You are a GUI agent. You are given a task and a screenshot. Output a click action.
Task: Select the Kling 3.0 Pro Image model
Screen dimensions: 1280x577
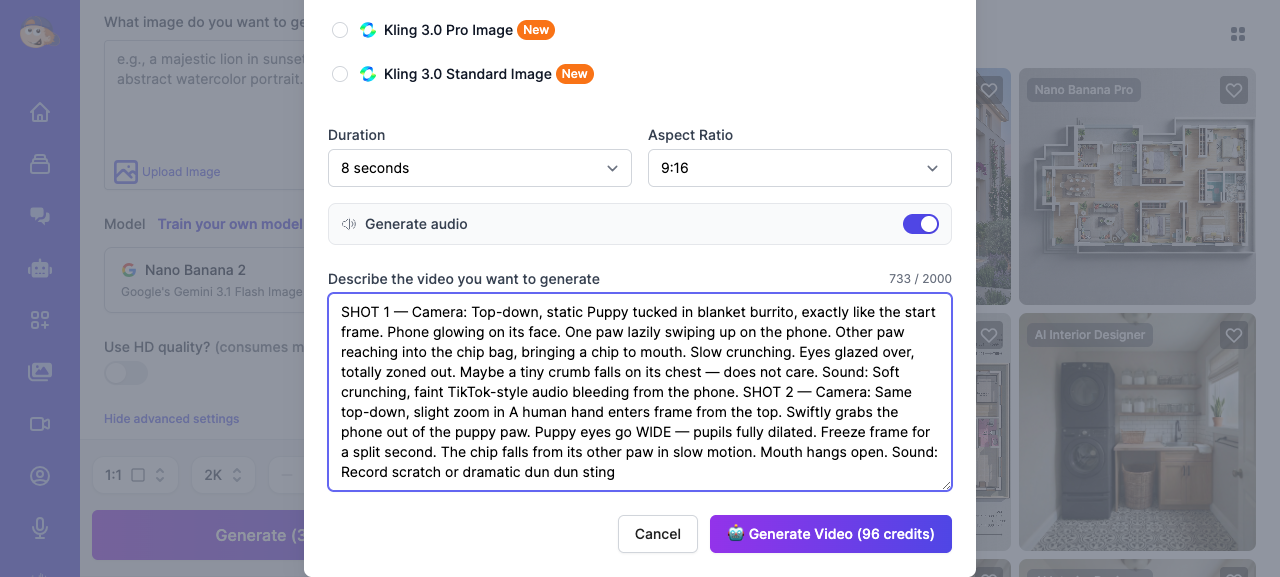pyautogui.click(x=340, y=30)
